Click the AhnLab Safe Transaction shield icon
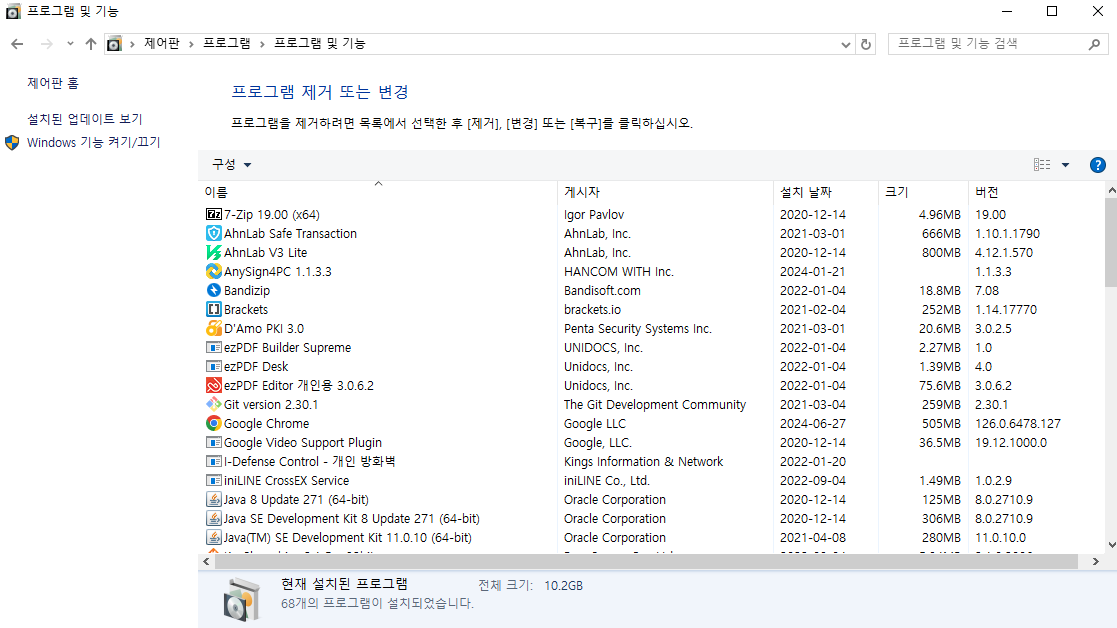The height and width of the screenshot is (628, 1117). (213, 234)
